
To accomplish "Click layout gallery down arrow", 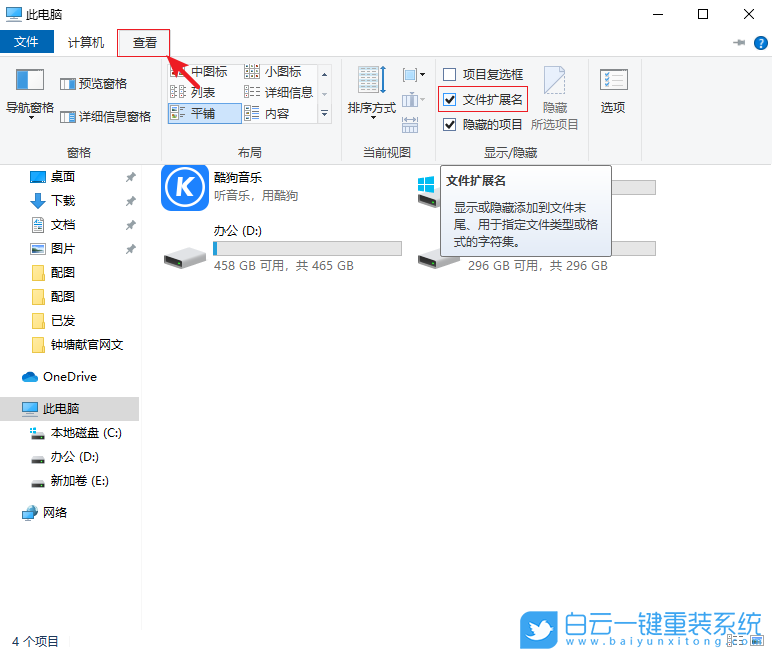I will pyautogui.click(x=324, y=94).
